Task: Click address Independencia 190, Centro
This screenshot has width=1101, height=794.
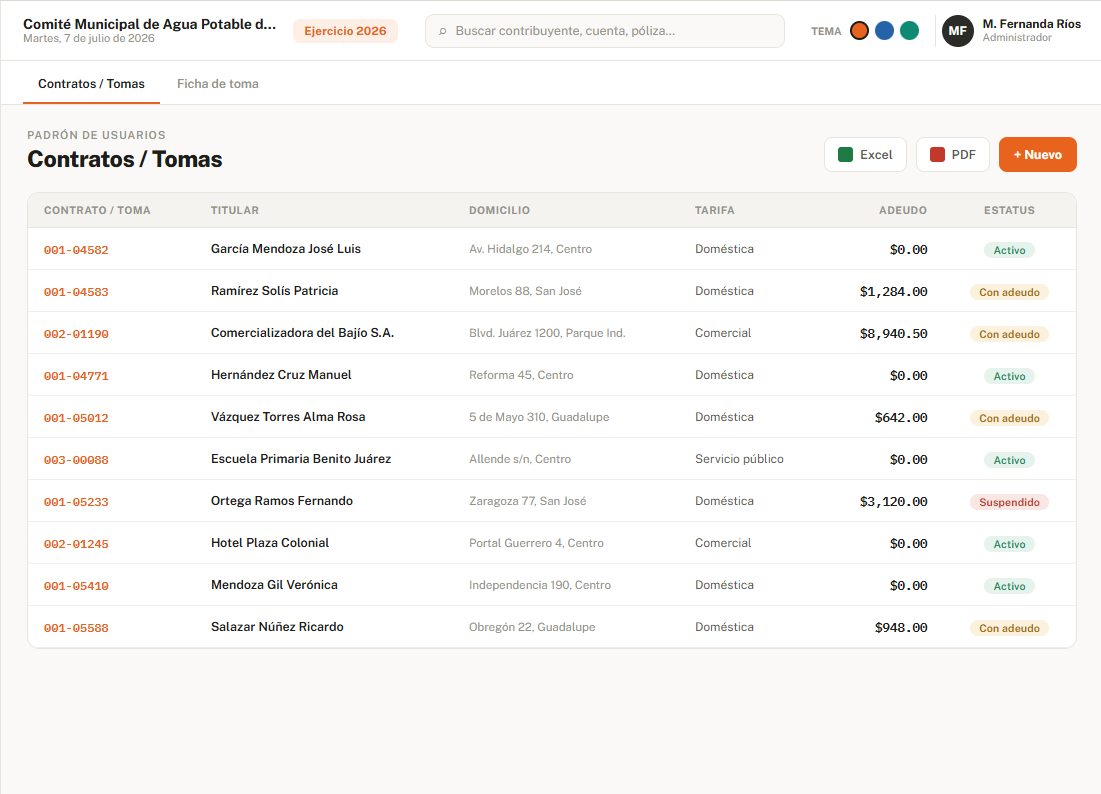Action: (540, 585)
